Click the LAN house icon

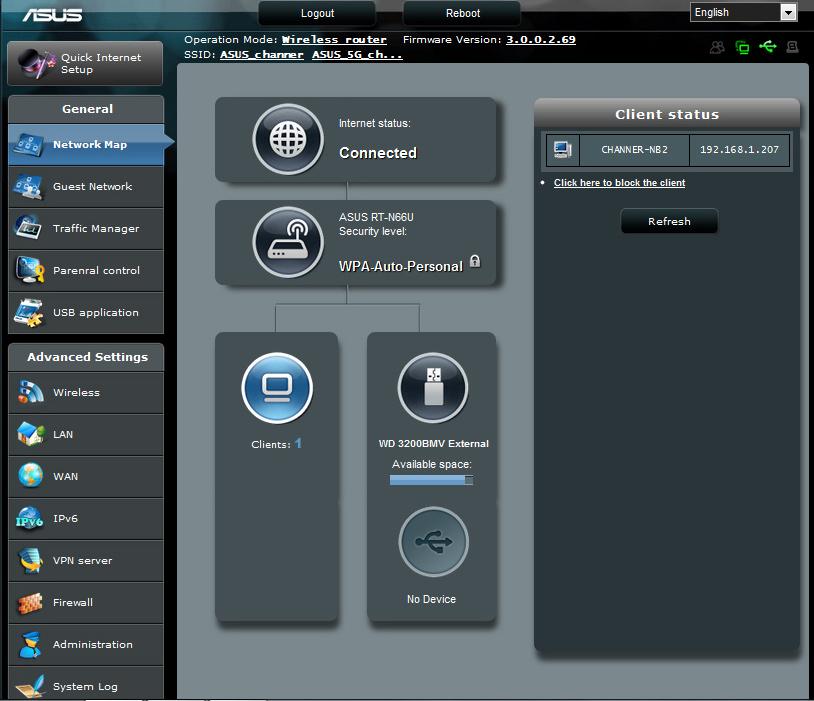click(30, 434)
